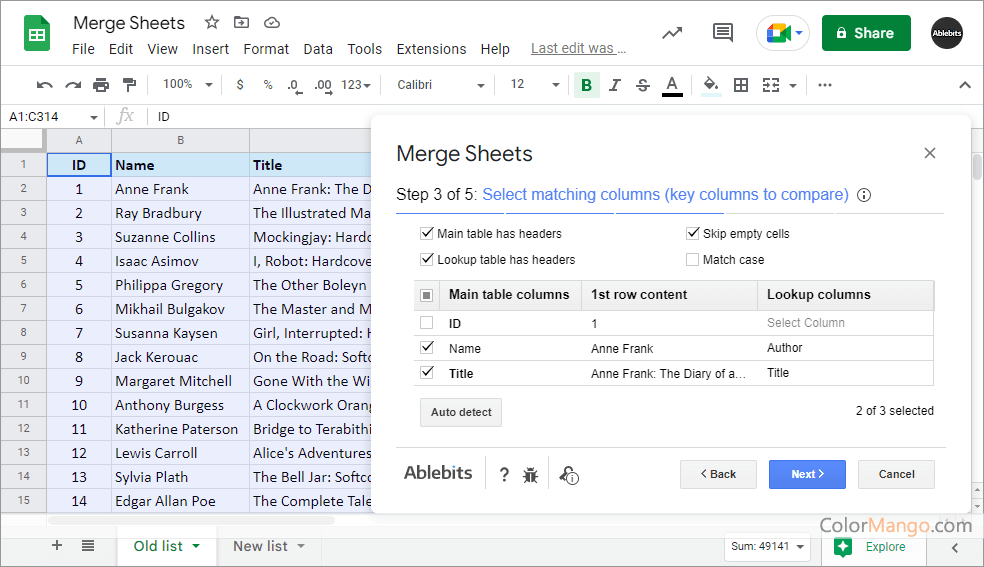Open the fill color picker
Image resolution: width=984 pixels, height=567 pixels.
(x=711, y=85)
